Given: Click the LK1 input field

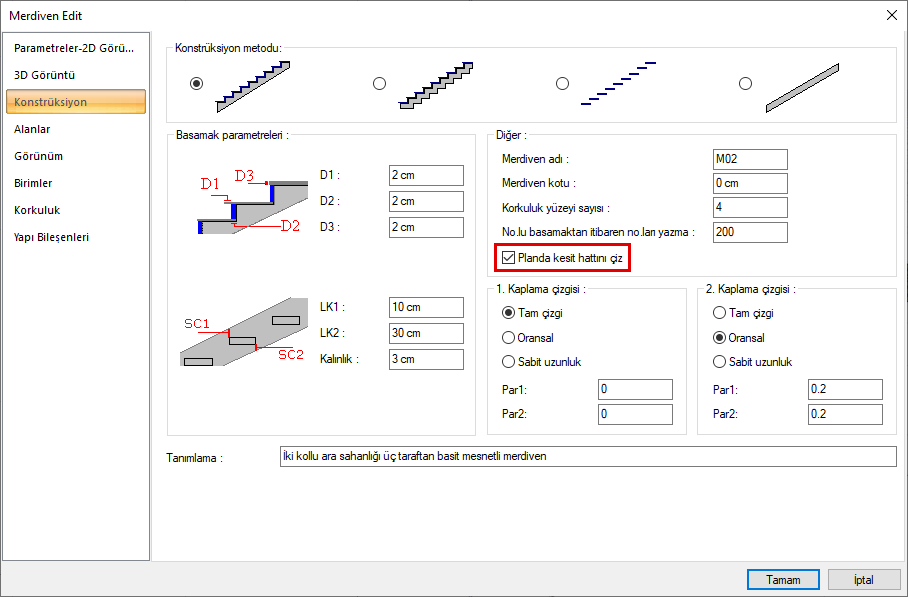Looking at the screenshot, I should click(x=426, y=307).
